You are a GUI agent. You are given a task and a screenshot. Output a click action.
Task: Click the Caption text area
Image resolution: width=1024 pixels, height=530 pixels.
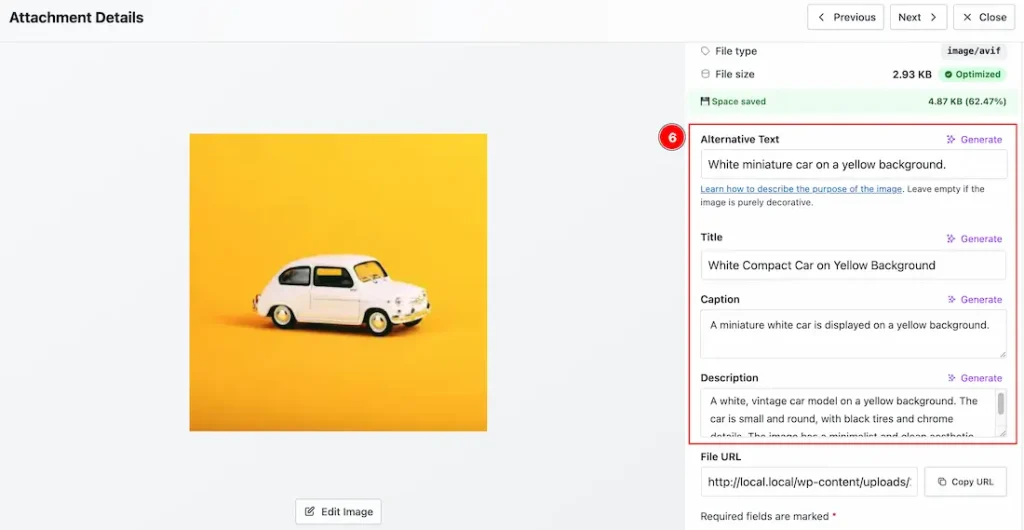(x=854, y=334)
